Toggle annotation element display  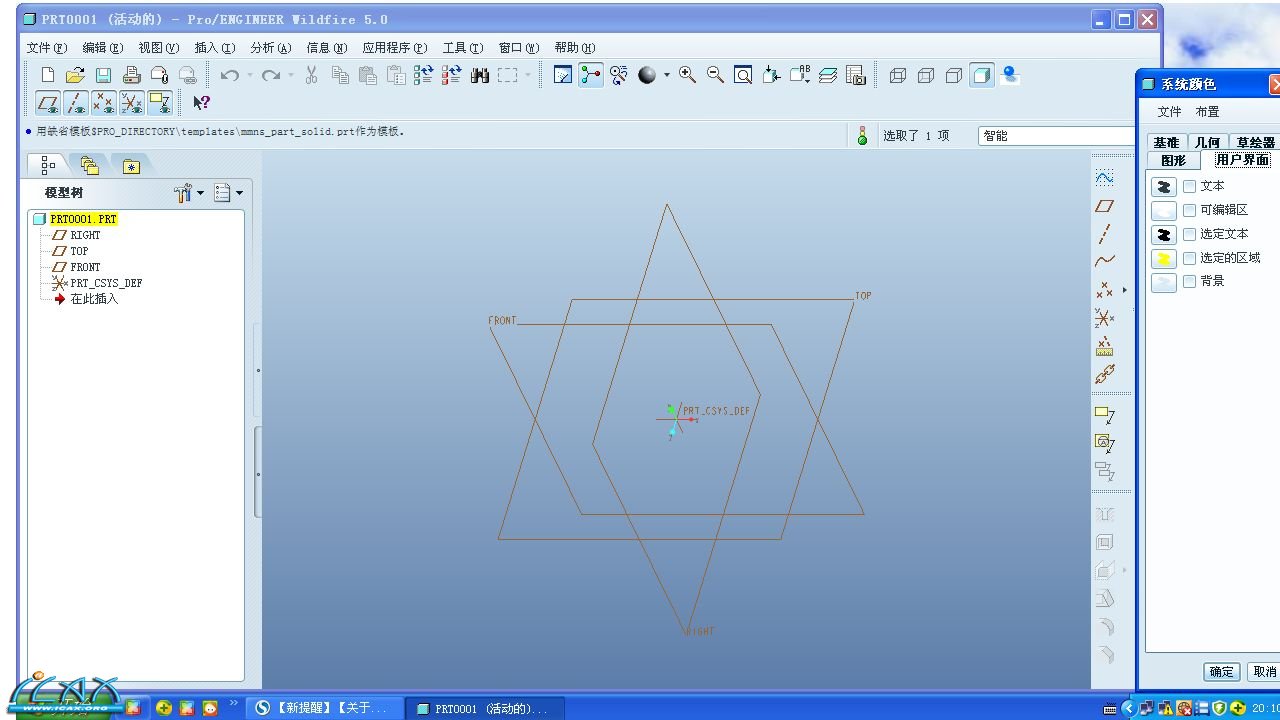click(x=160, y=102)
